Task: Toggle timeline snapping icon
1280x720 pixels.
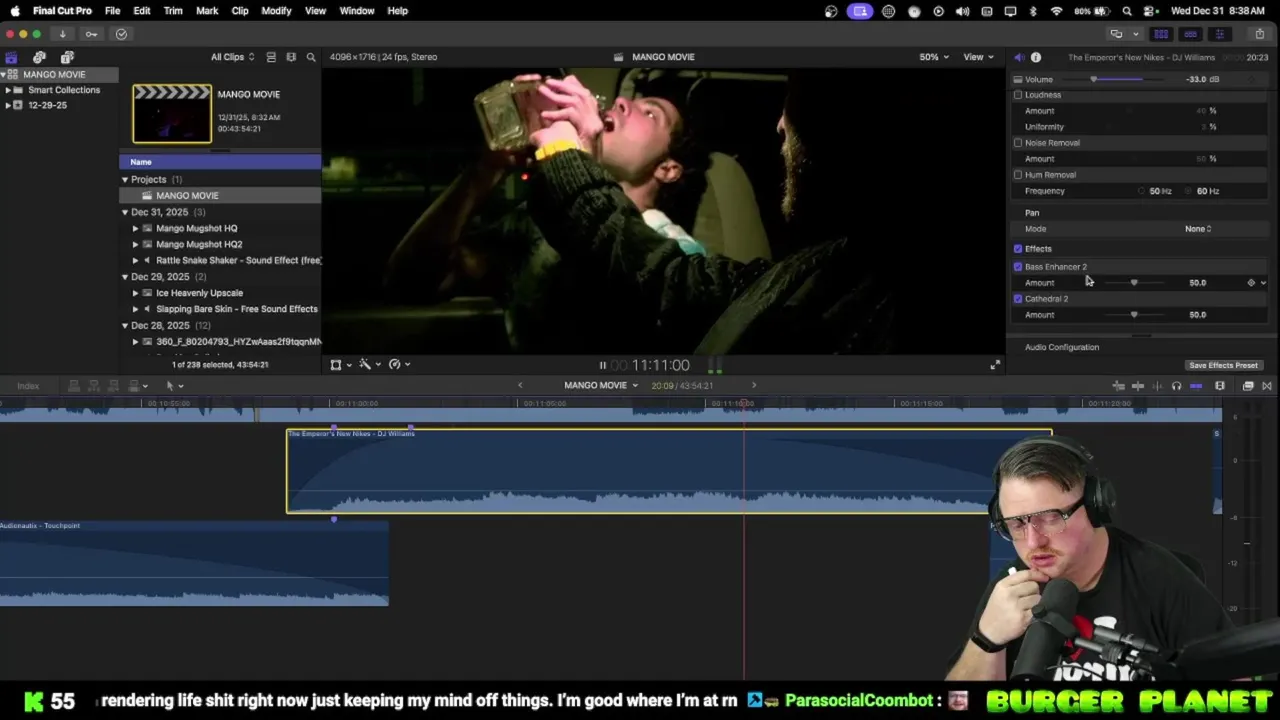Action: [x=1196, y=386]
